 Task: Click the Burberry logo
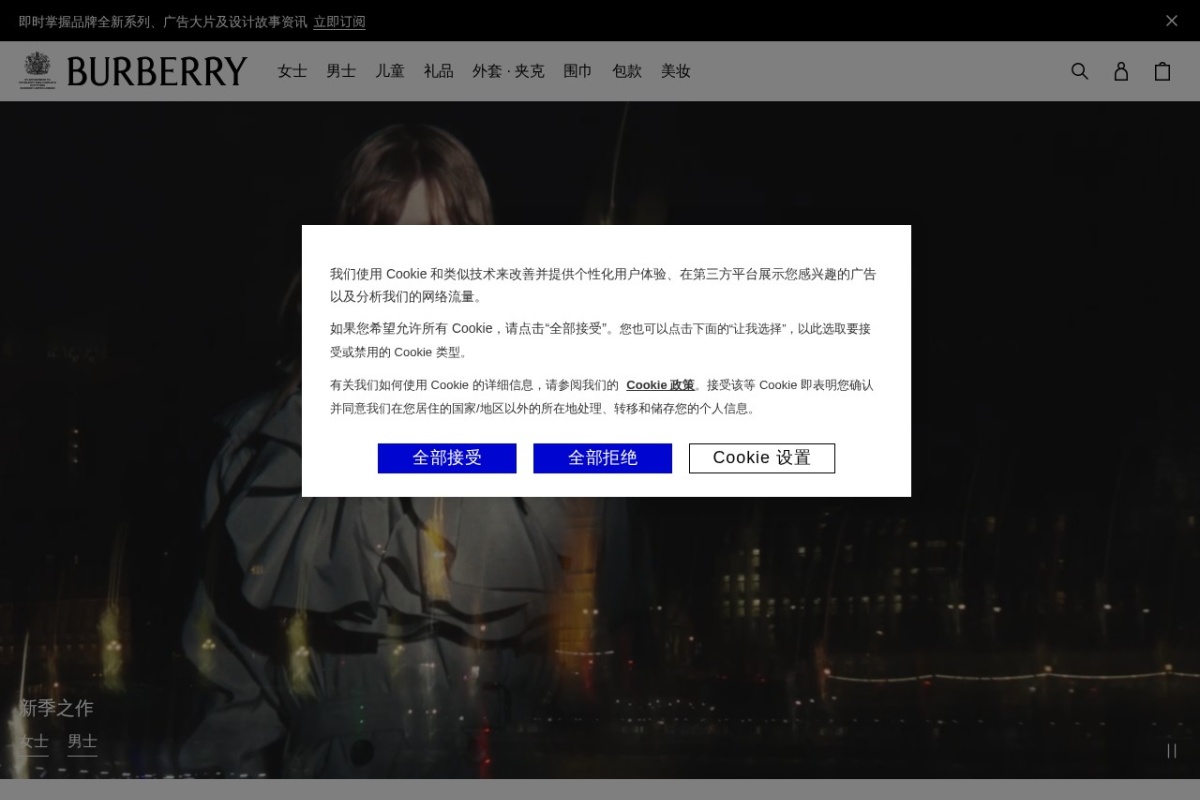point(133,71)
